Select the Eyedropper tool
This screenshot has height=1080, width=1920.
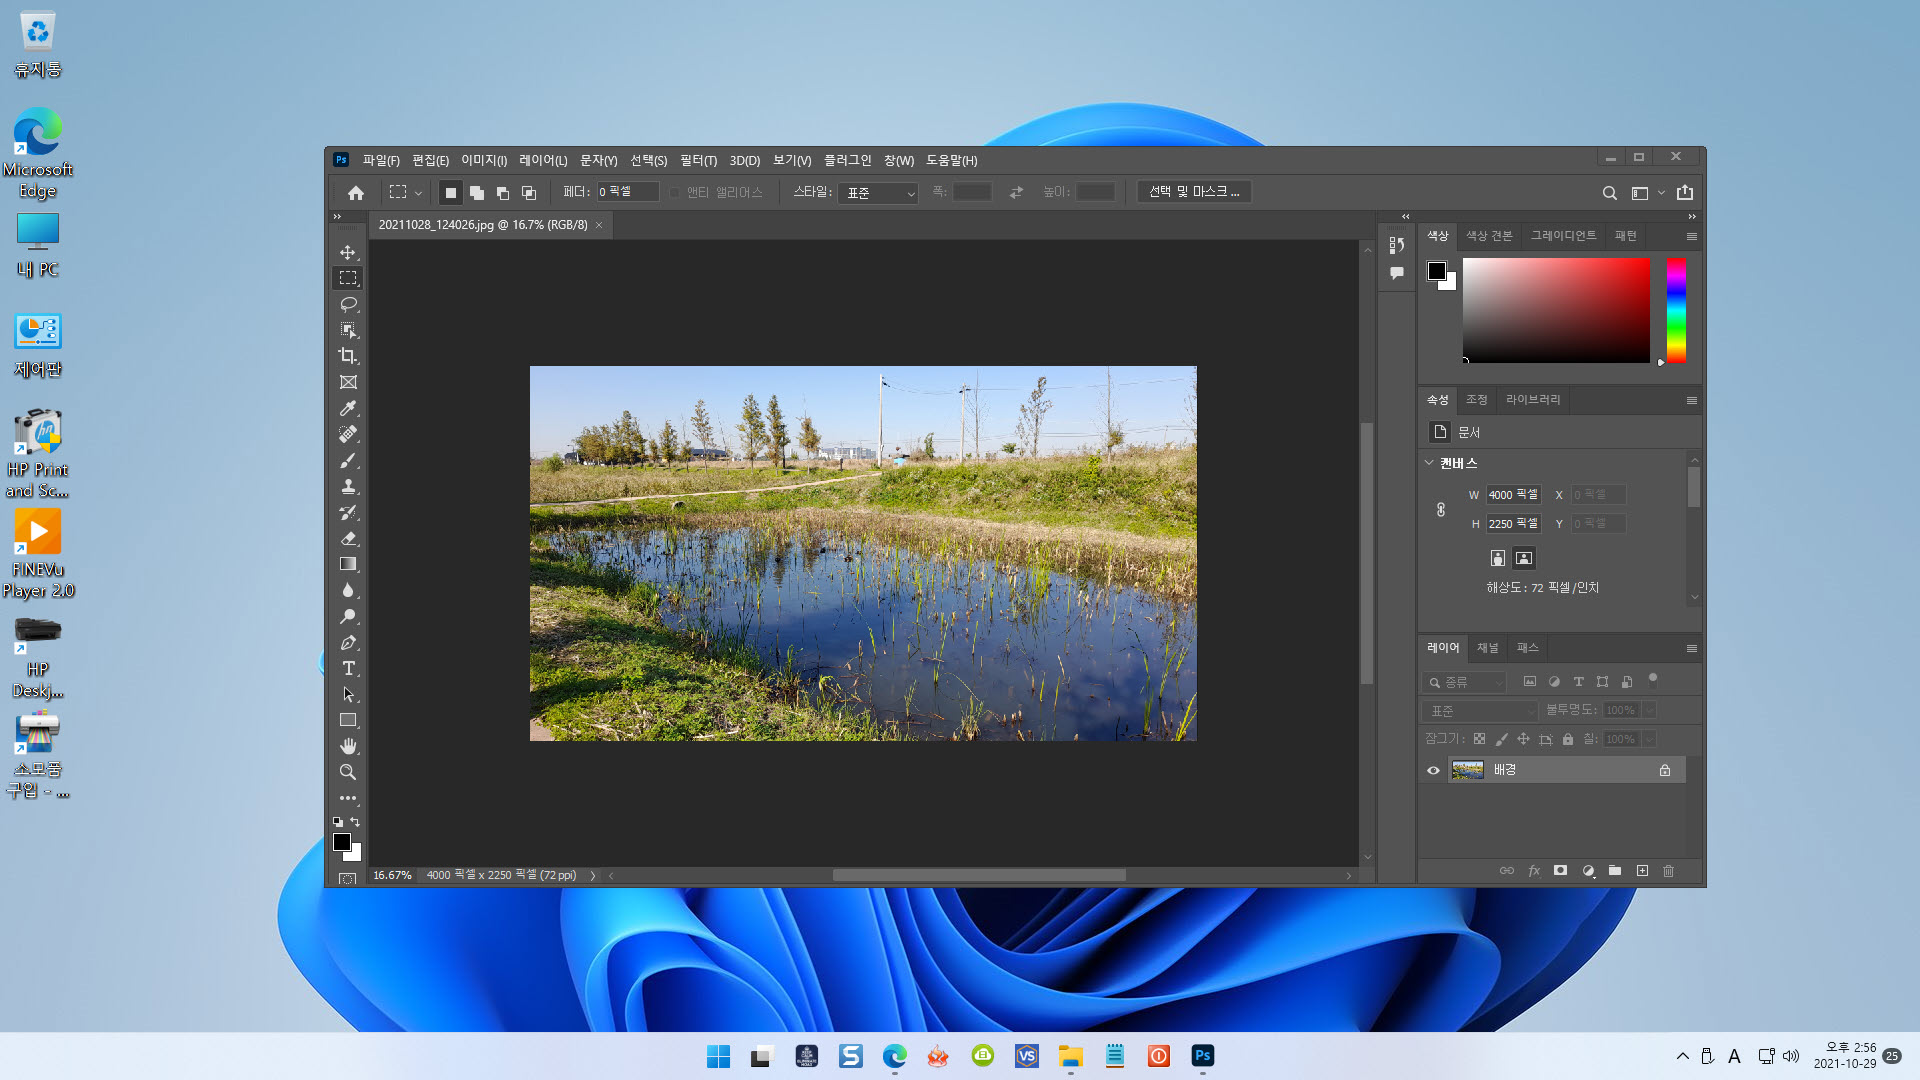pyautogui.click(x=348, y=408)
